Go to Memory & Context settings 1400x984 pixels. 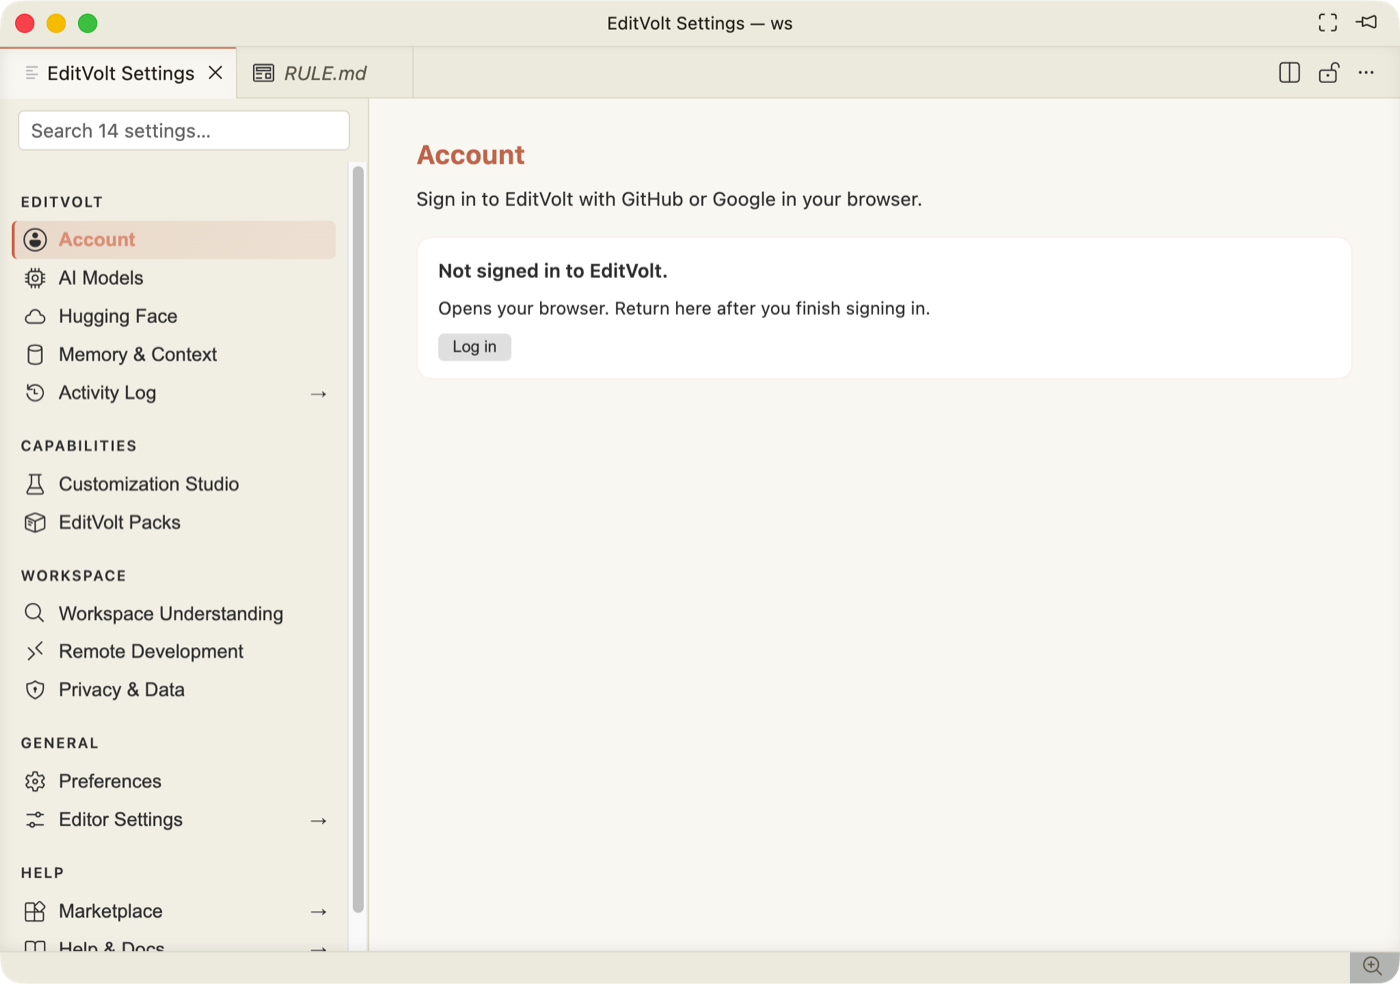coord(174,355)
